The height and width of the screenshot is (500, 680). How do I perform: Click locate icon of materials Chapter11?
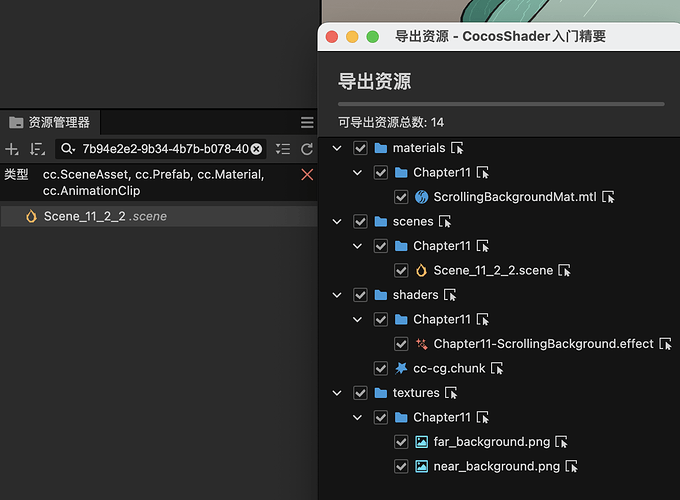click(483, 173)
